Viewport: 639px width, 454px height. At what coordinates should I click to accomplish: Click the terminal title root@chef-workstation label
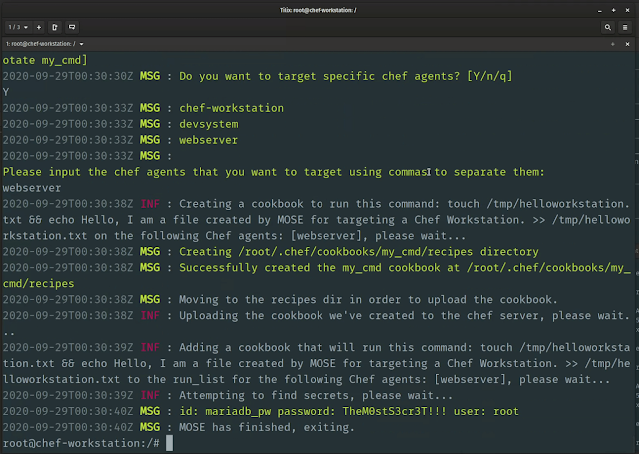[40, 44]
